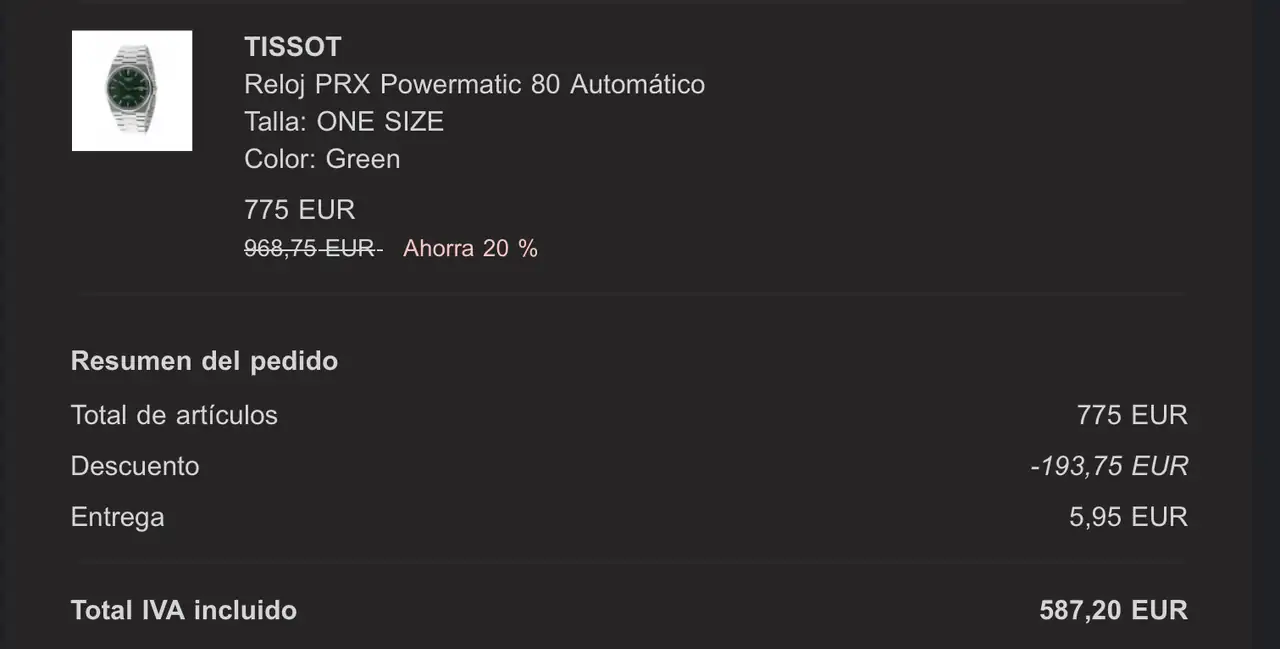
Task: Select the Total IVA incluido label
Action: (x=184, y=610)
